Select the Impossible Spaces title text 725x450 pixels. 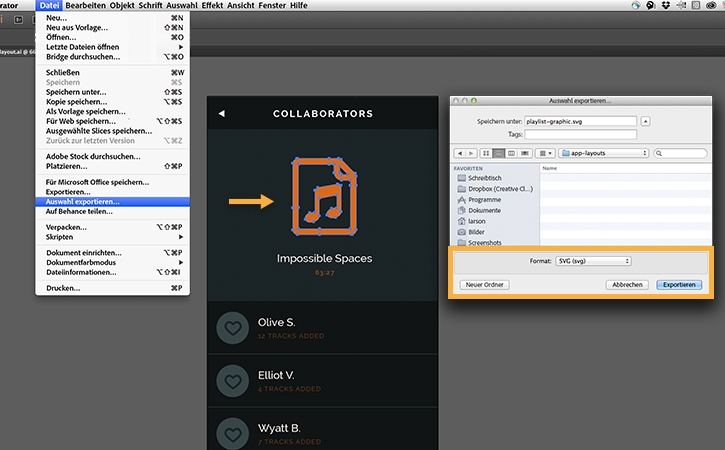(x=324, y=259)
